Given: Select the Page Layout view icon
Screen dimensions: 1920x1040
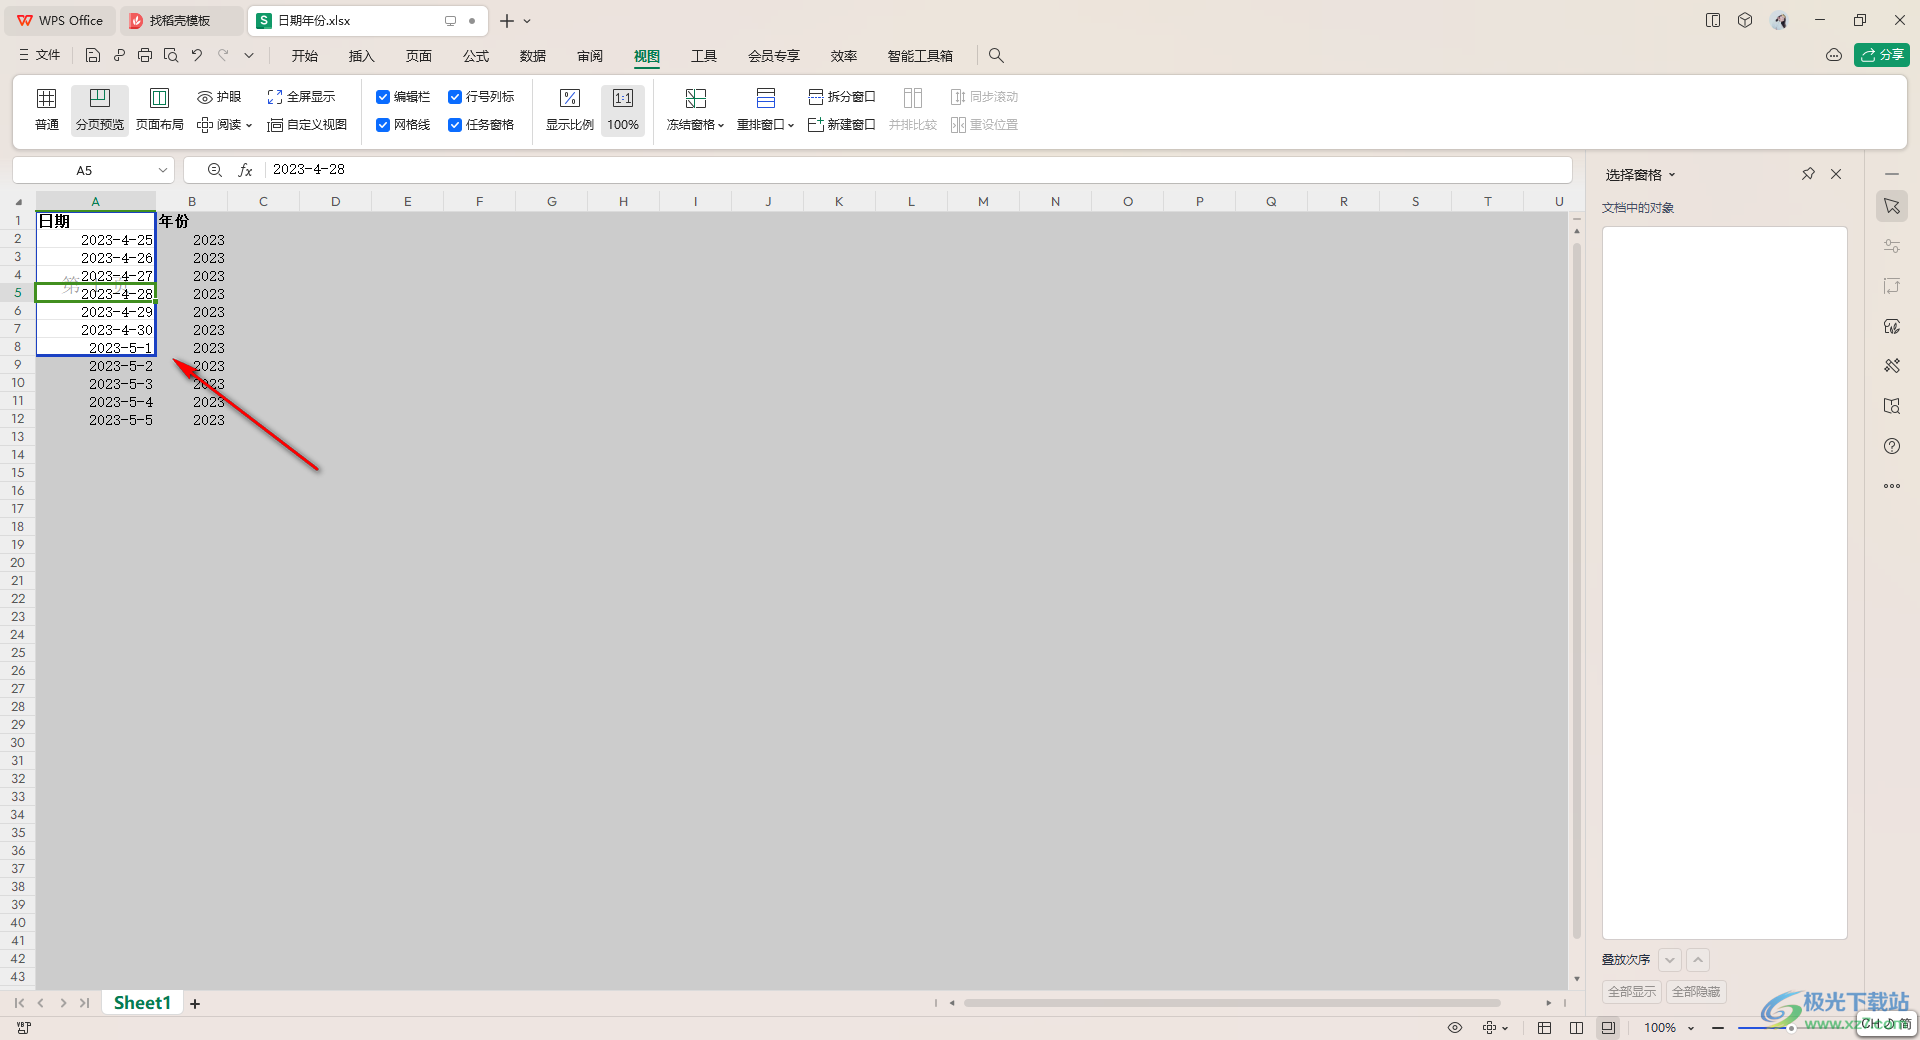Looking at the screenshot, I should [159, 109].
